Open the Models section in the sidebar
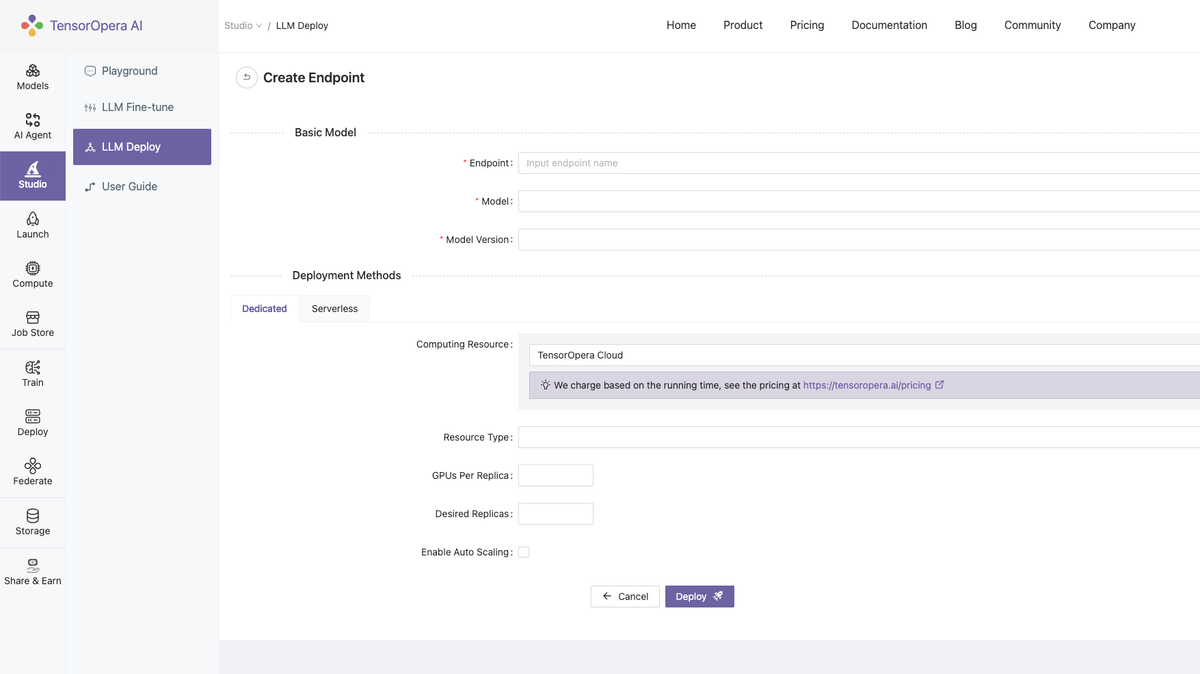Screen dimensions: 1200x674 click(32, 76)
